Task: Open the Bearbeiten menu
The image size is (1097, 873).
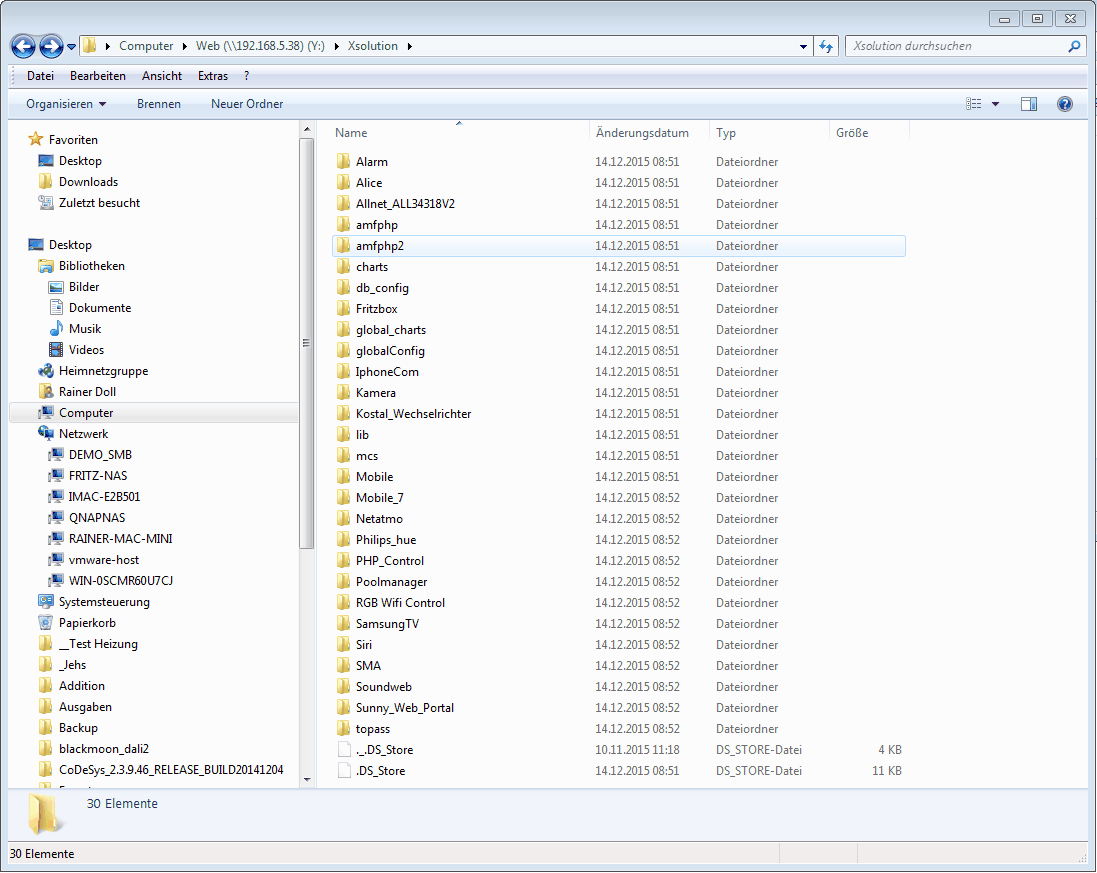Action: 98,76
